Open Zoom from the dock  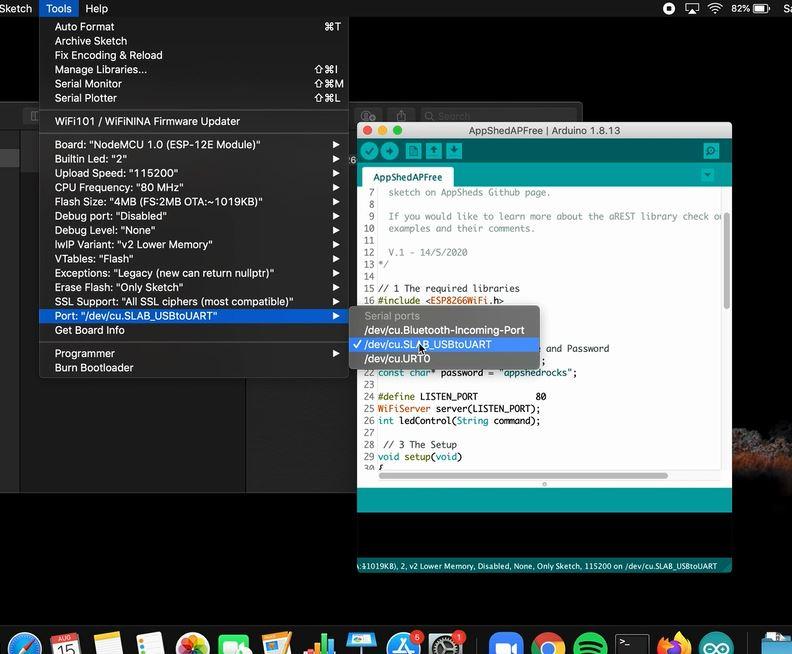(506, 643)
